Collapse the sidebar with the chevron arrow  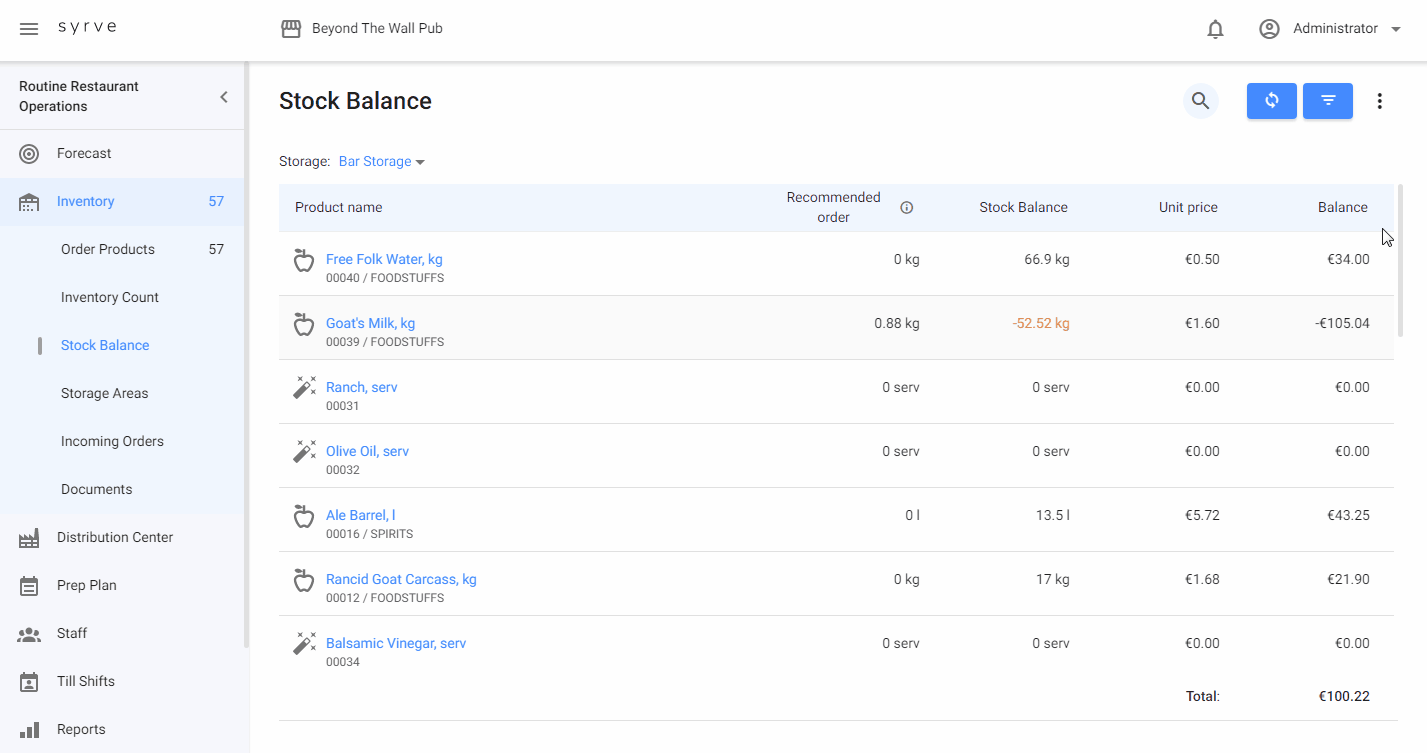[x=224, y=97]
